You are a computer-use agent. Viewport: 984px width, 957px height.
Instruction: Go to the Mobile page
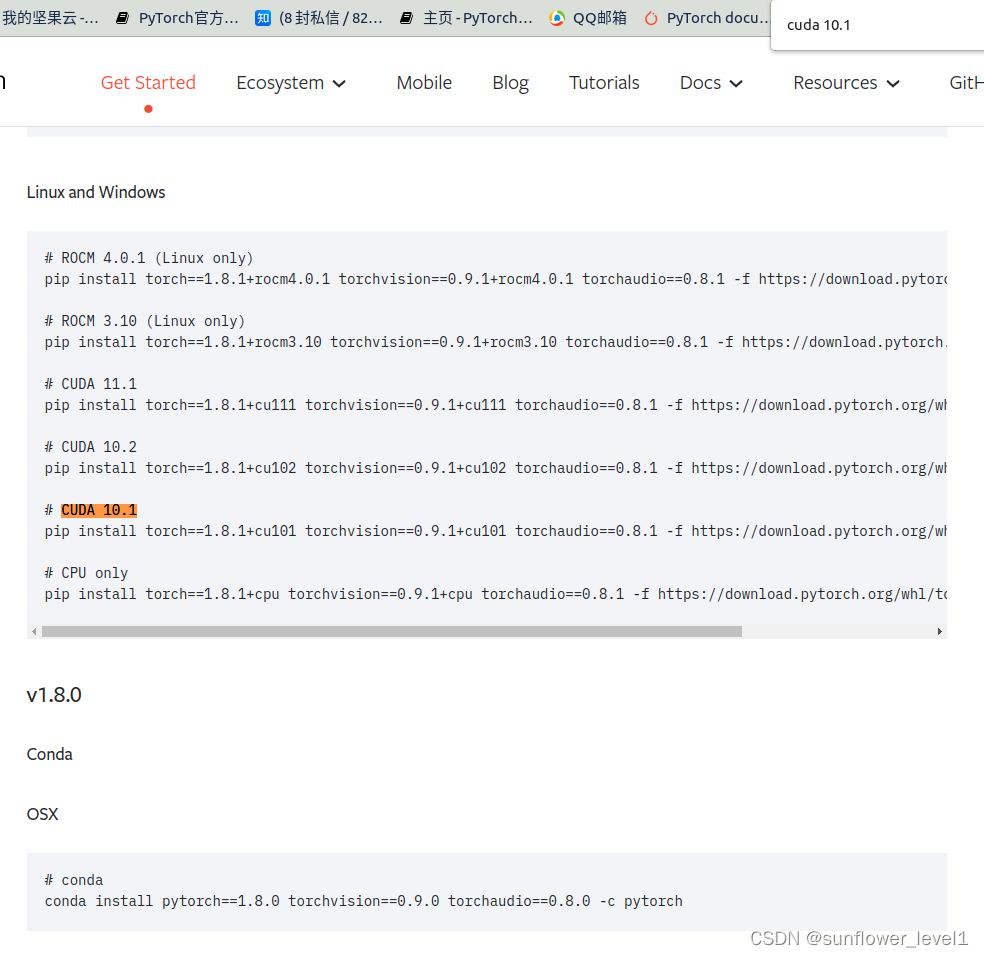(x=424, y=83)
